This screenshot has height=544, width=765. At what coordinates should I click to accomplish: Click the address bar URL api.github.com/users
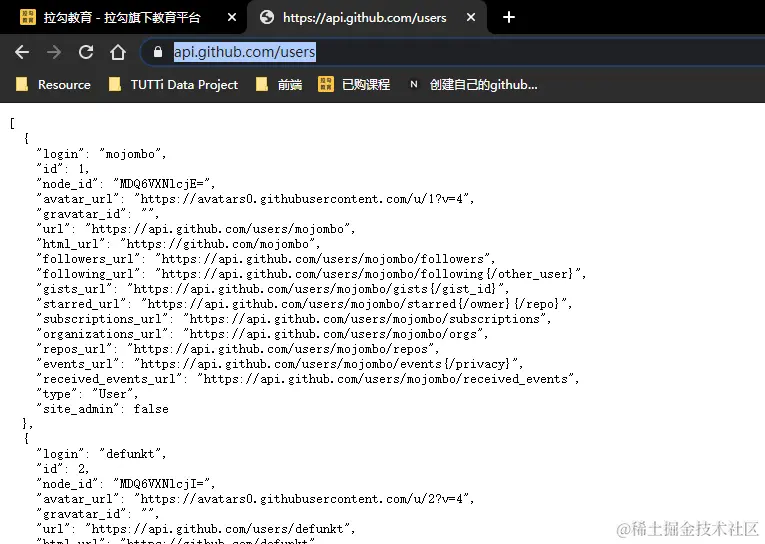coord(244,52)
